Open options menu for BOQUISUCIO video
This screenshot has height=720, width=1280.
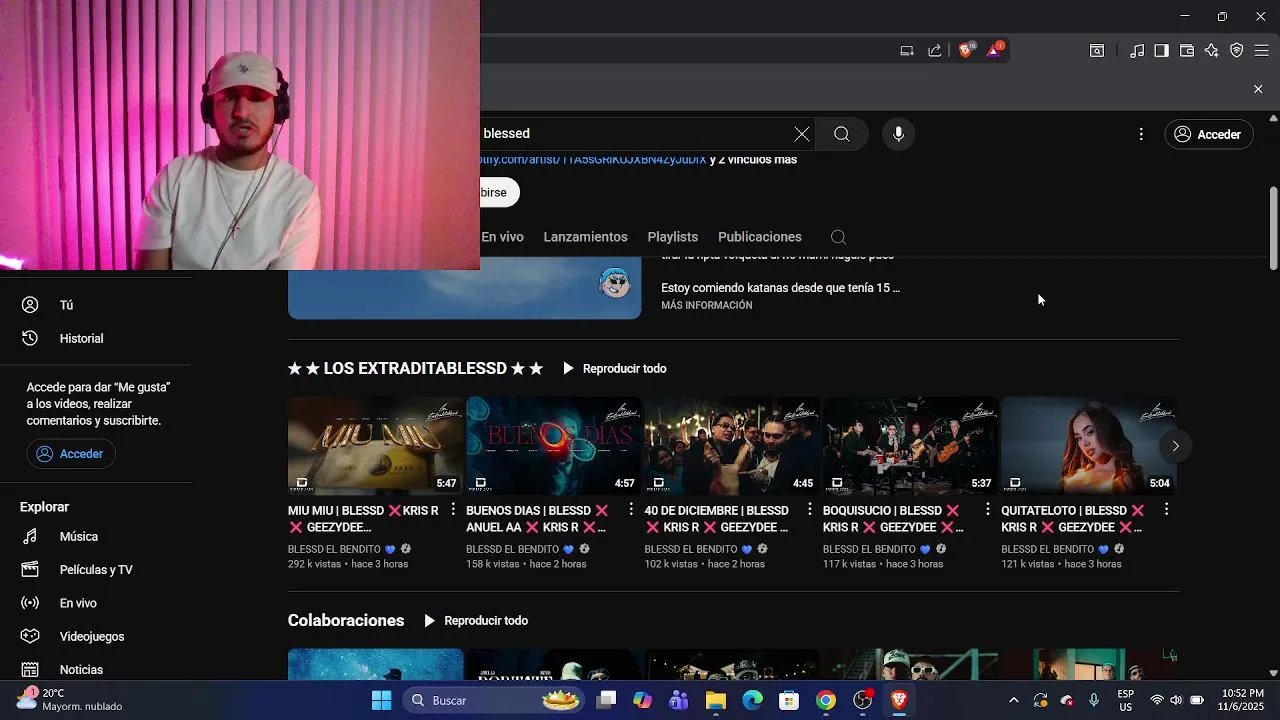point(988,510)
